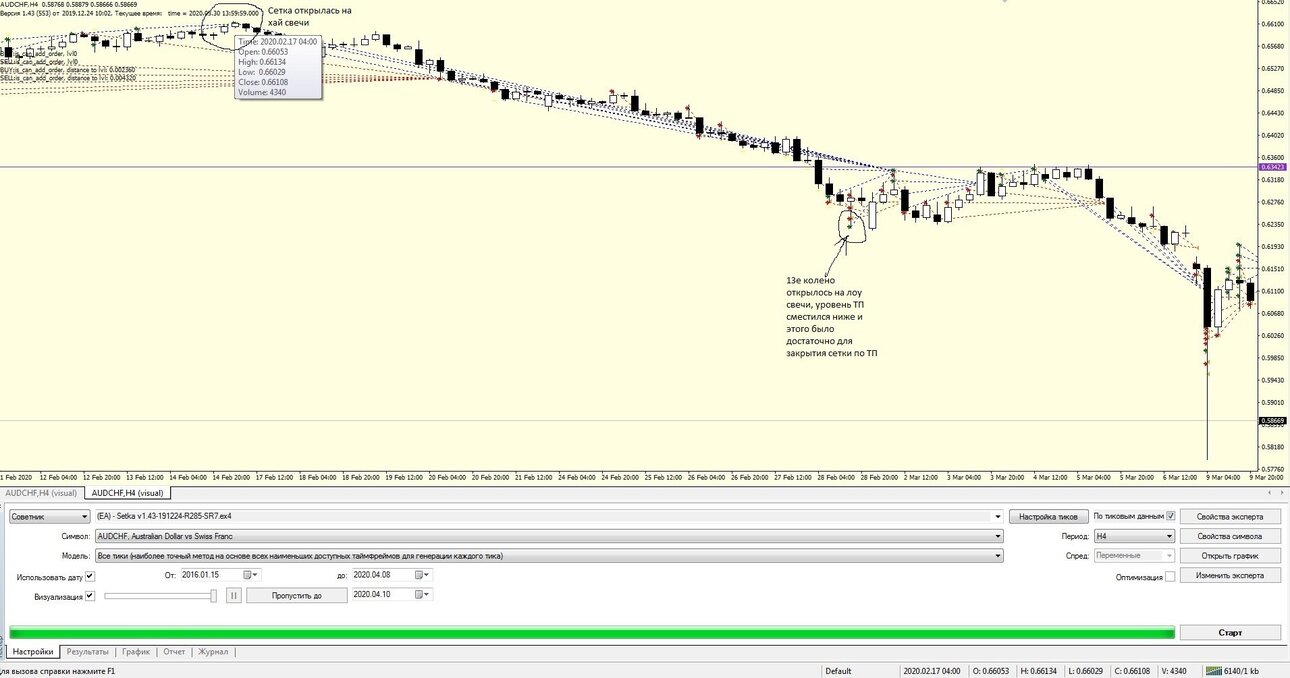Select the inactive AUDCHF,H4 (visual) chart tab

click(42, 493)
